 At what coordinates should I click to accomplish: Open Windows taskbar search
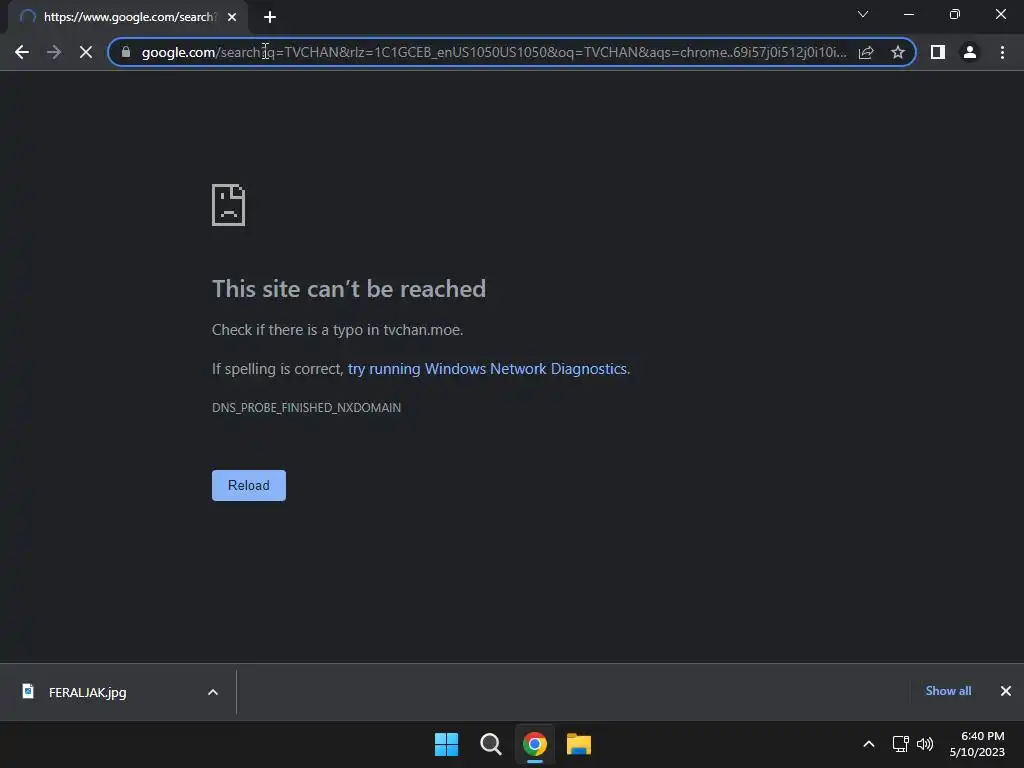click(490, 744)
